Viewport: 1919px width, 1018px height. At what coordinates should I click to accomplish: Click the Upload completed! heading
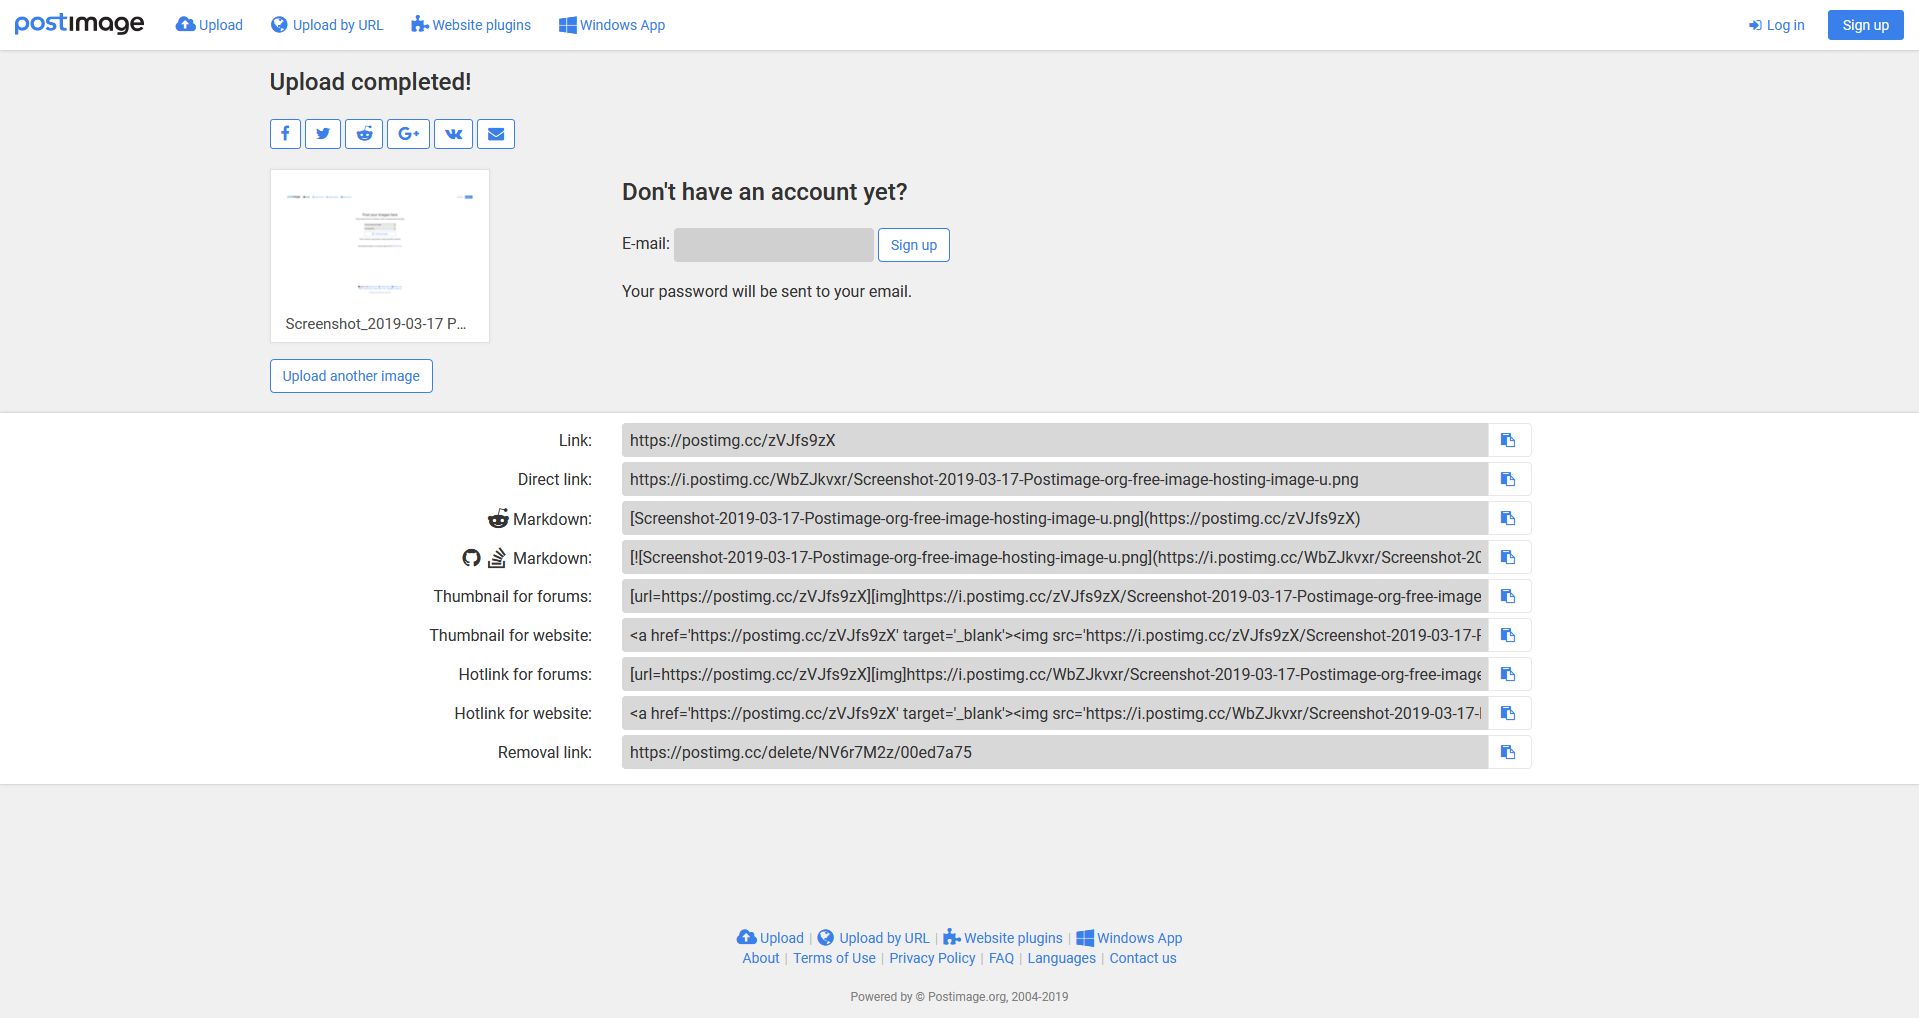[370, 82]
